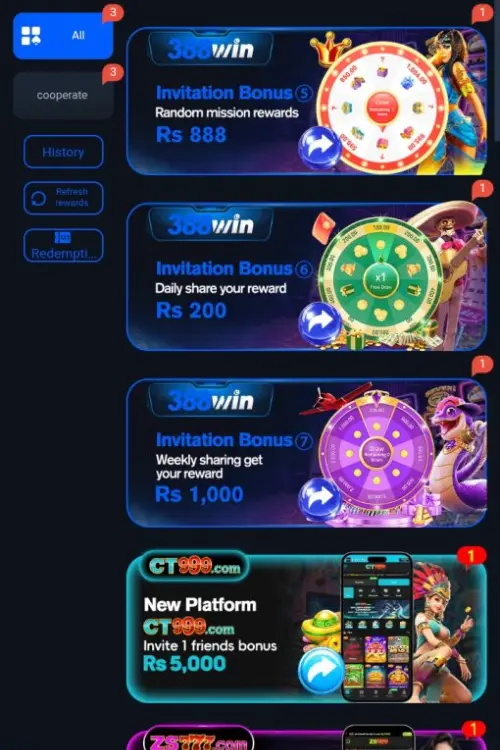This screenshot has height=750, width=500.
Task: Open the cooperate category tab
Action: coord(63,95)
